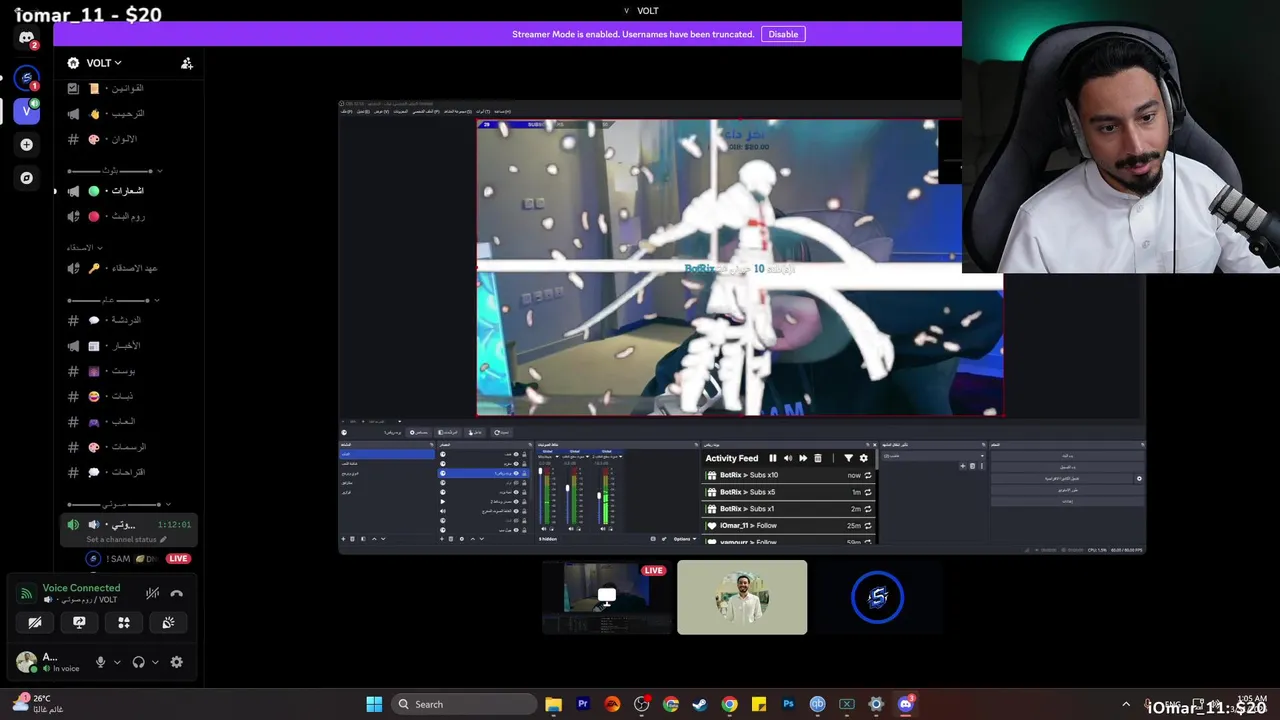Click the LIVE badge beside SAM

[x=178, y=559]
